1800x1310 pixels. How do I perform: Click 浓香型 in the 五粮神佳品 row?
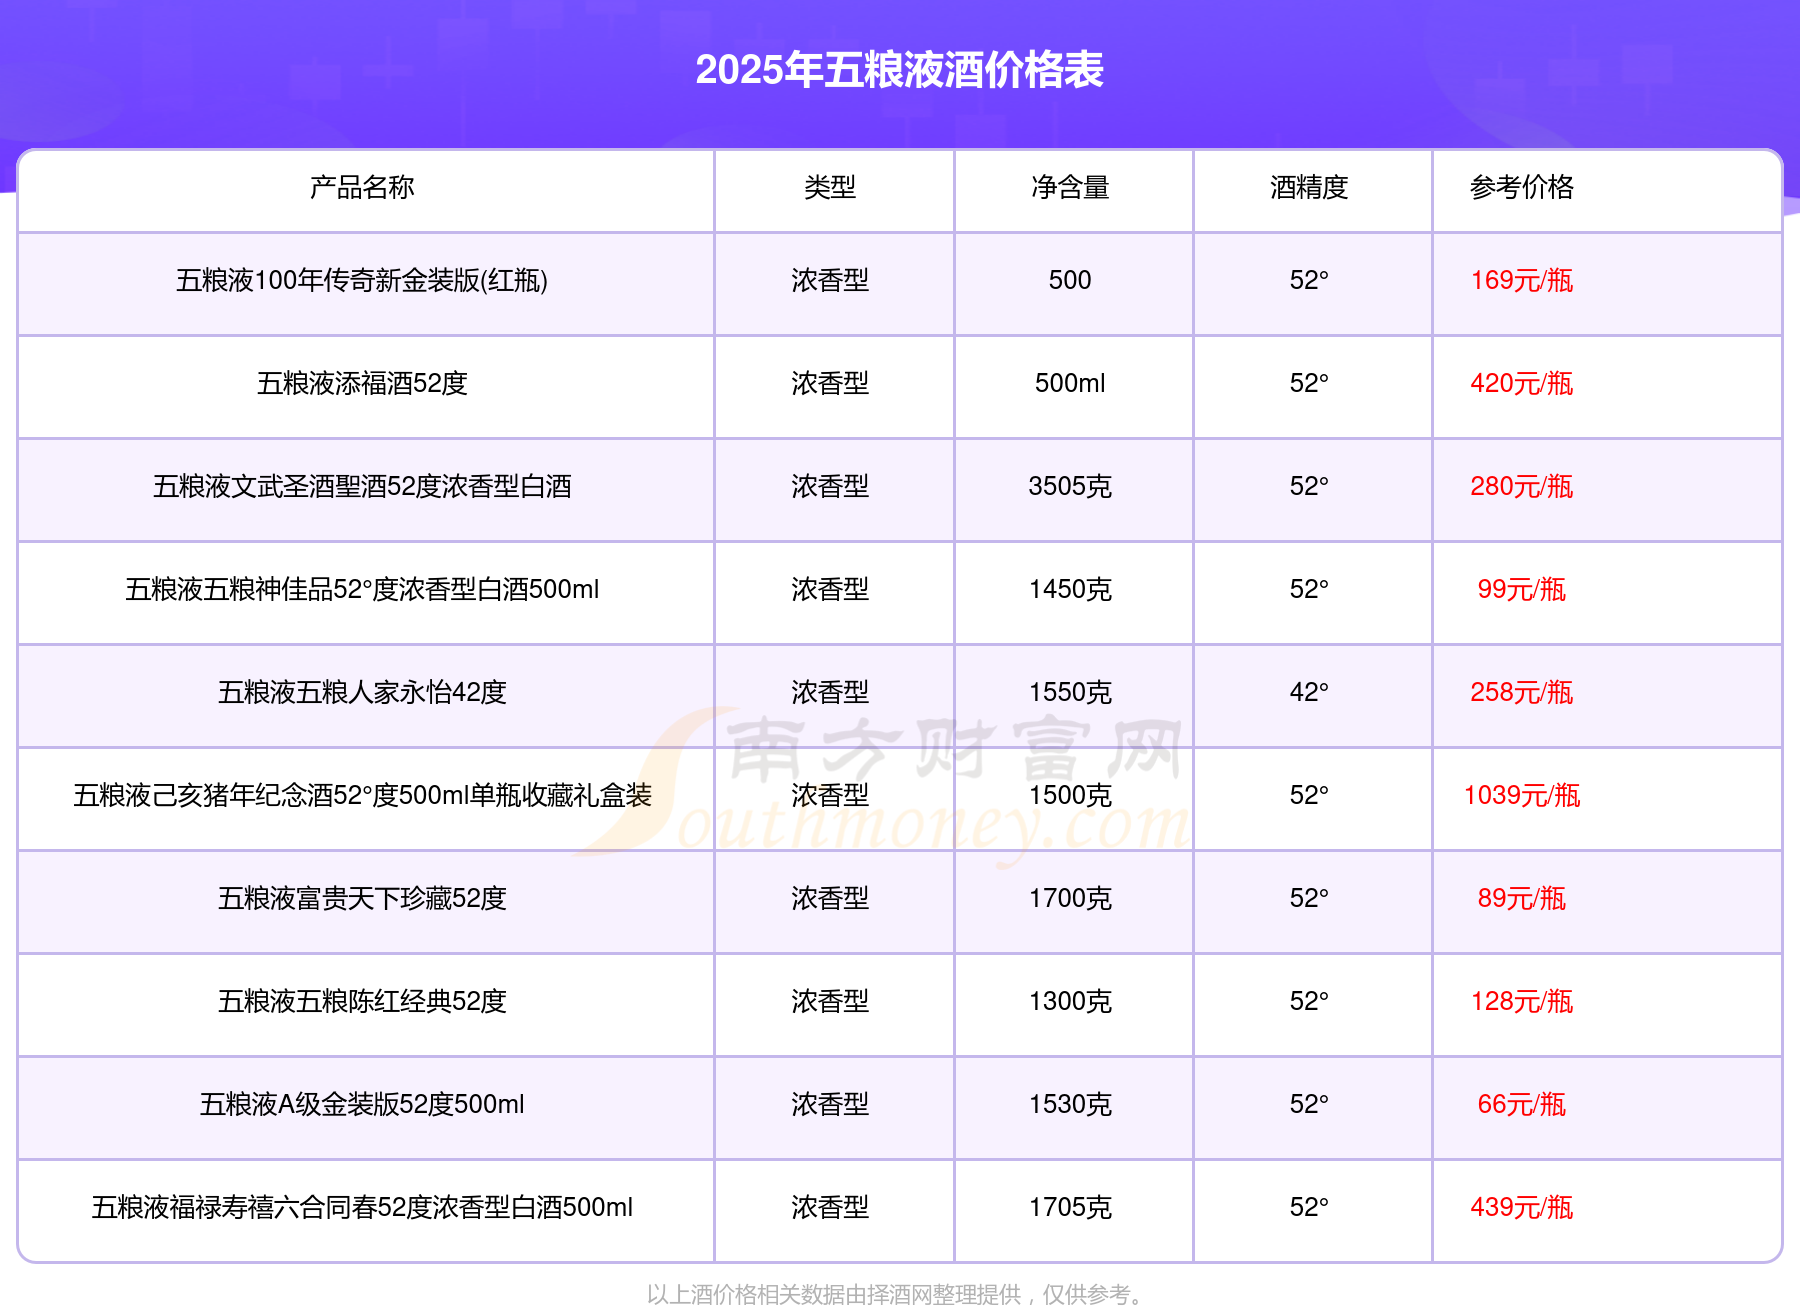click(x=830, y=589)
